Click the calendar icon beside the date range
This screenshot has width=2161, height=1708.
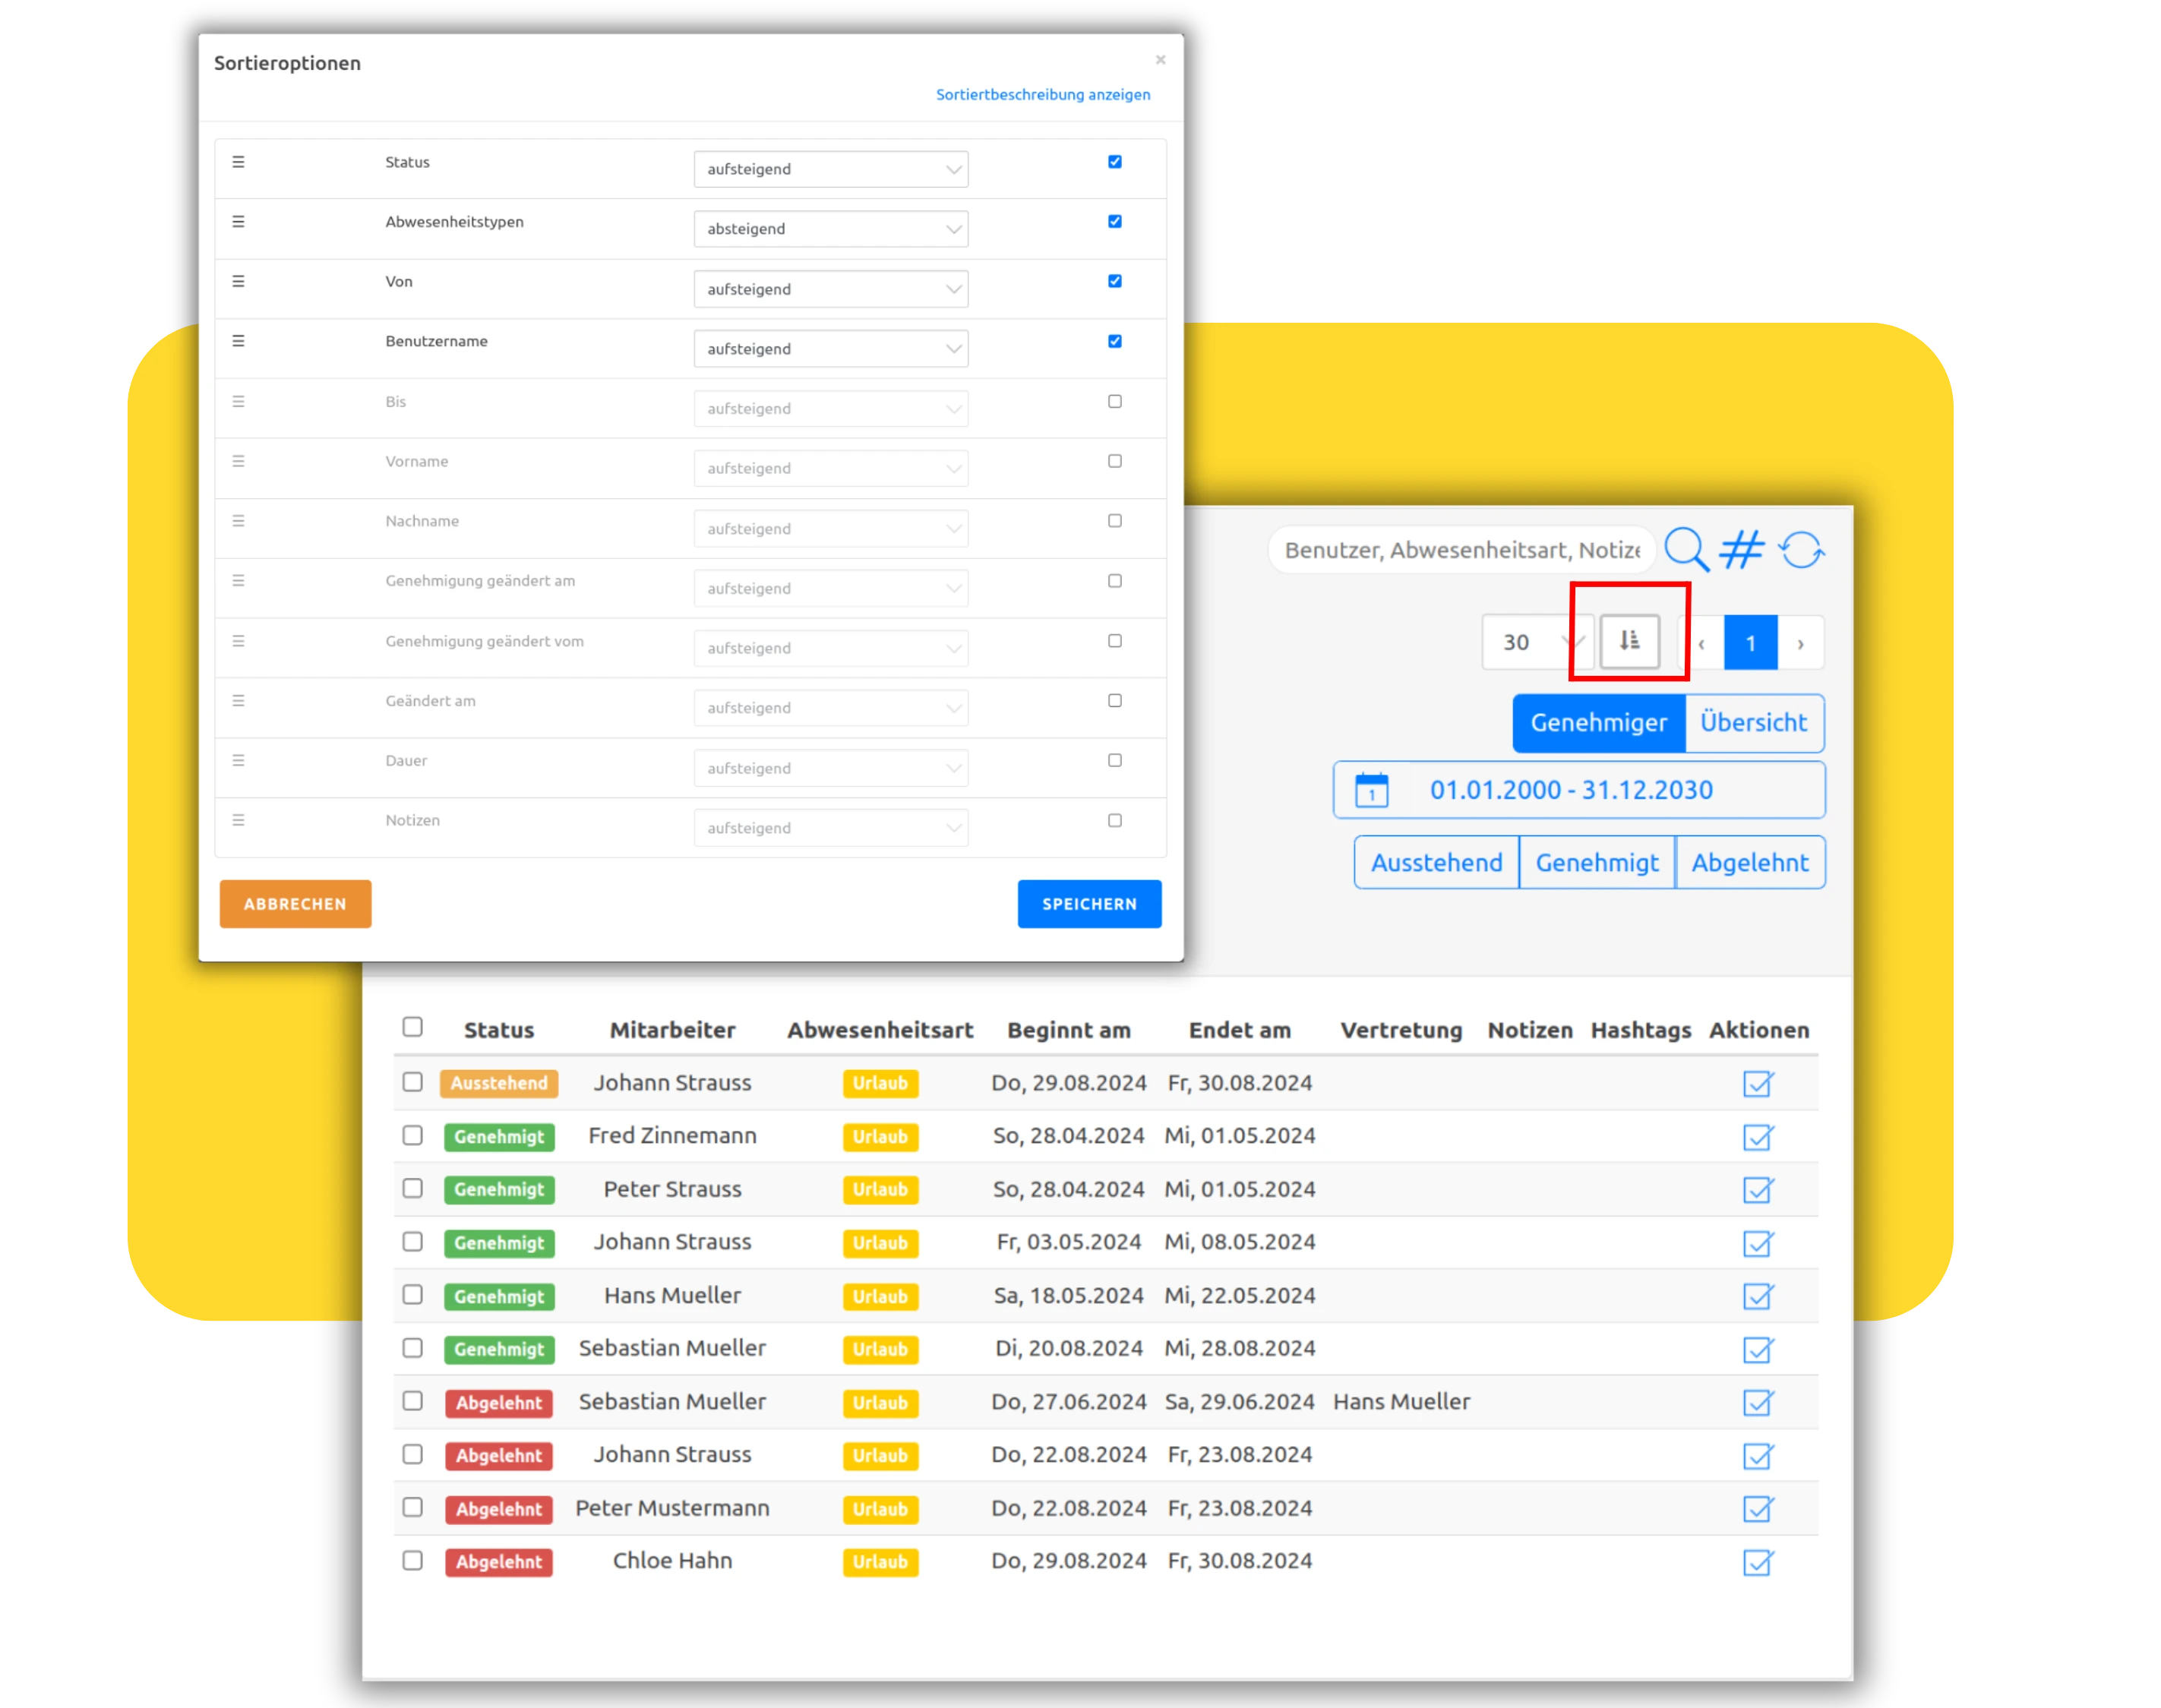(x=1371, y=790)
